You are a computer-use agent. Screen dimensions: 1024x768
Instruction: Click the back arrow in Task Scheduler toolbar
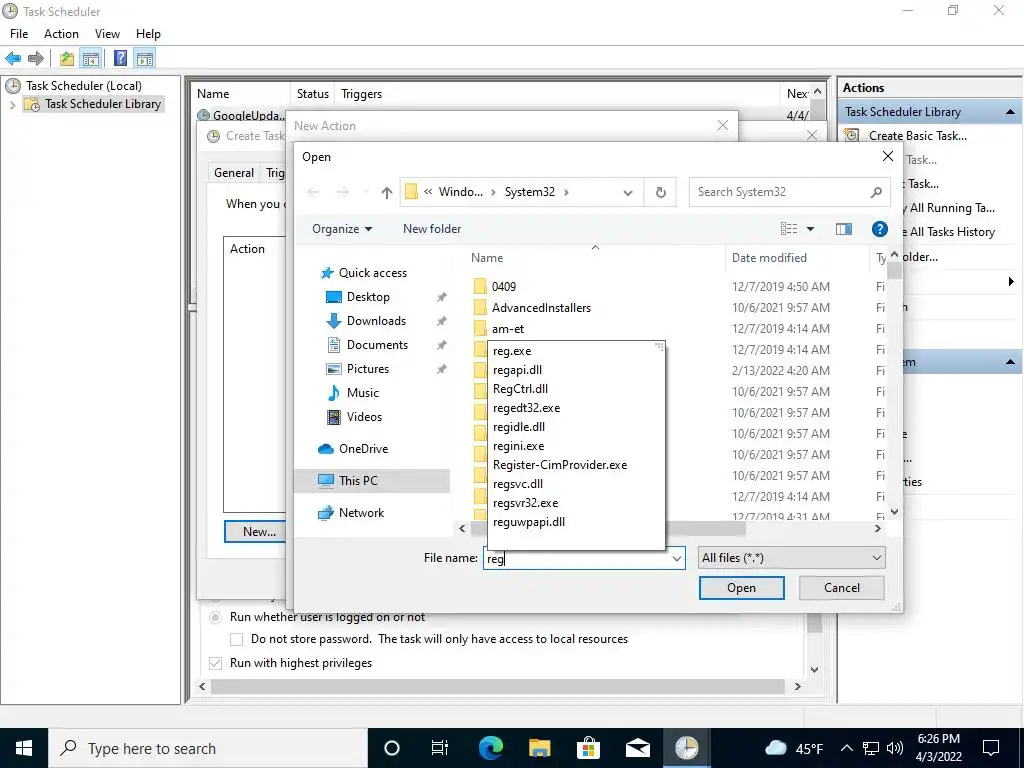13,59
